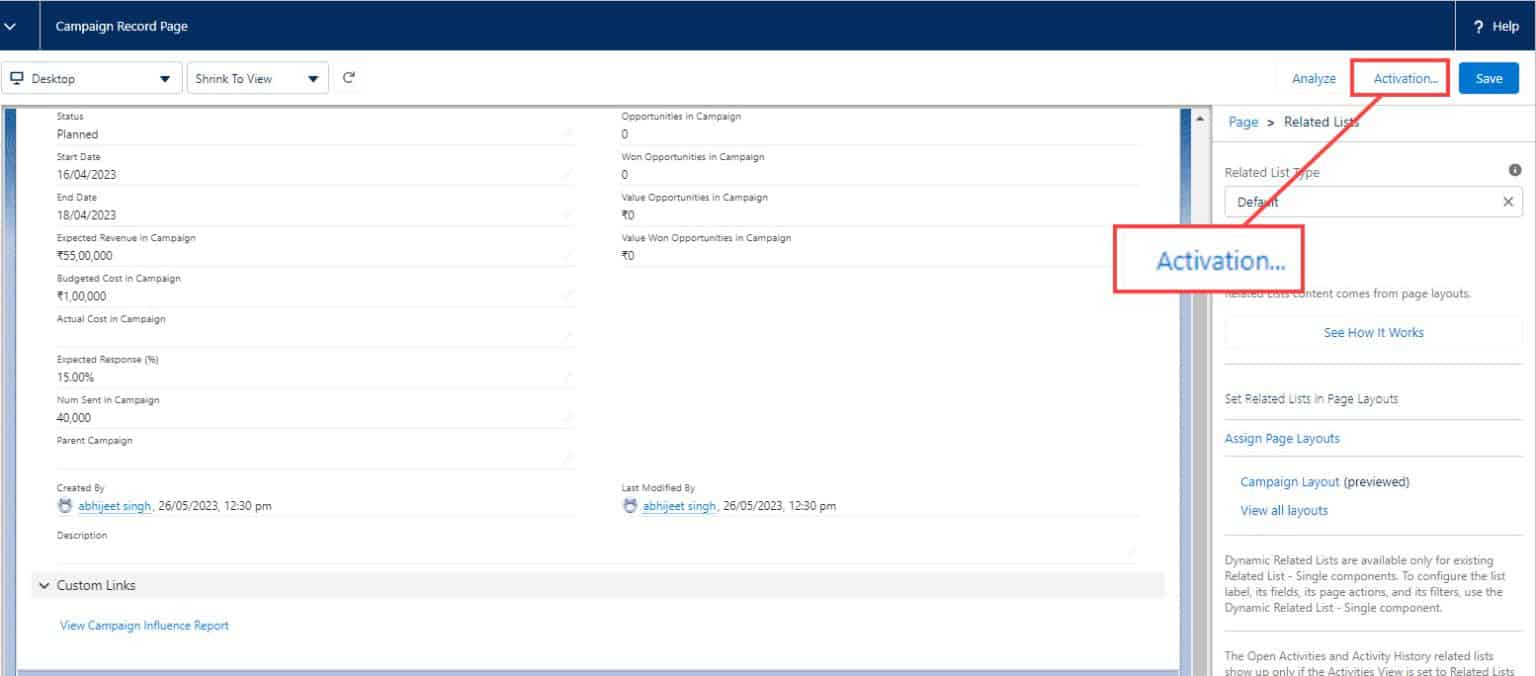The width and height of the screenshot is (1536, 676).
Task: Click the refresh canvas icon
Action: [349, 77]
